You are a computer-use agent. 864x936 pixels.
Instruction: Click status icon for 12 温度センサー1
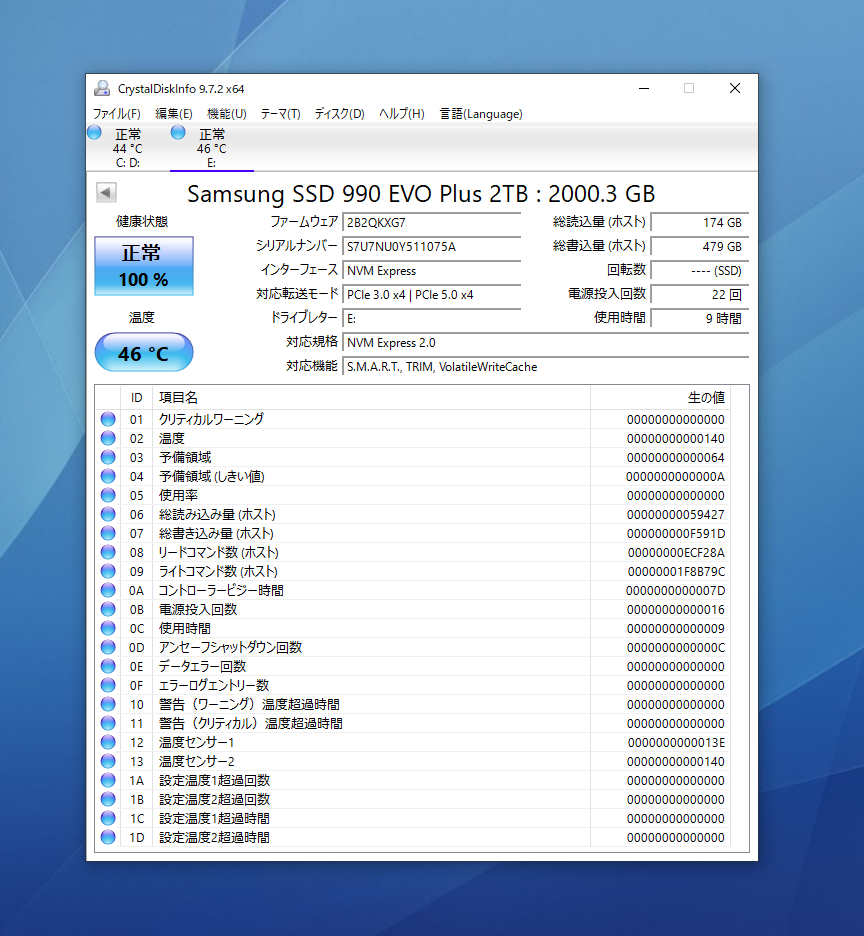click(x=108, y=742)
